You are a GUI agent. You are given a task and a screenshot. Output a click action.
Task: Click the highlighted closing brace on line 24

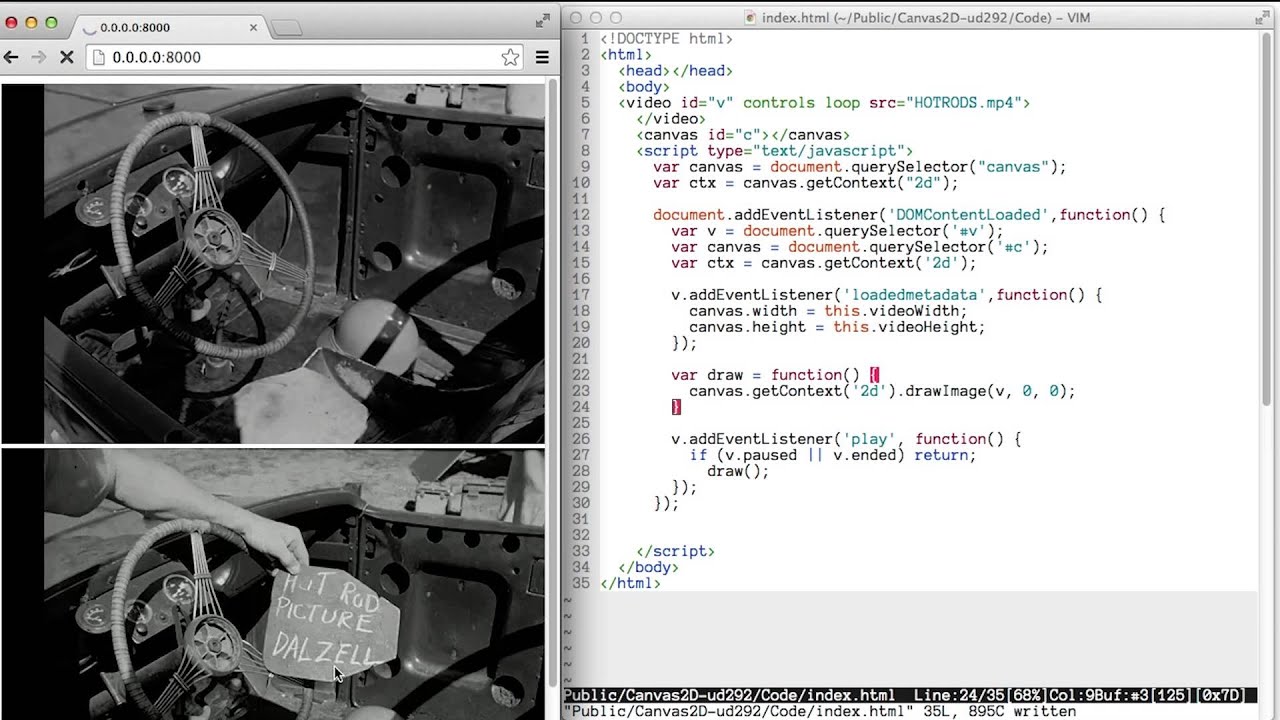[676, 407]
